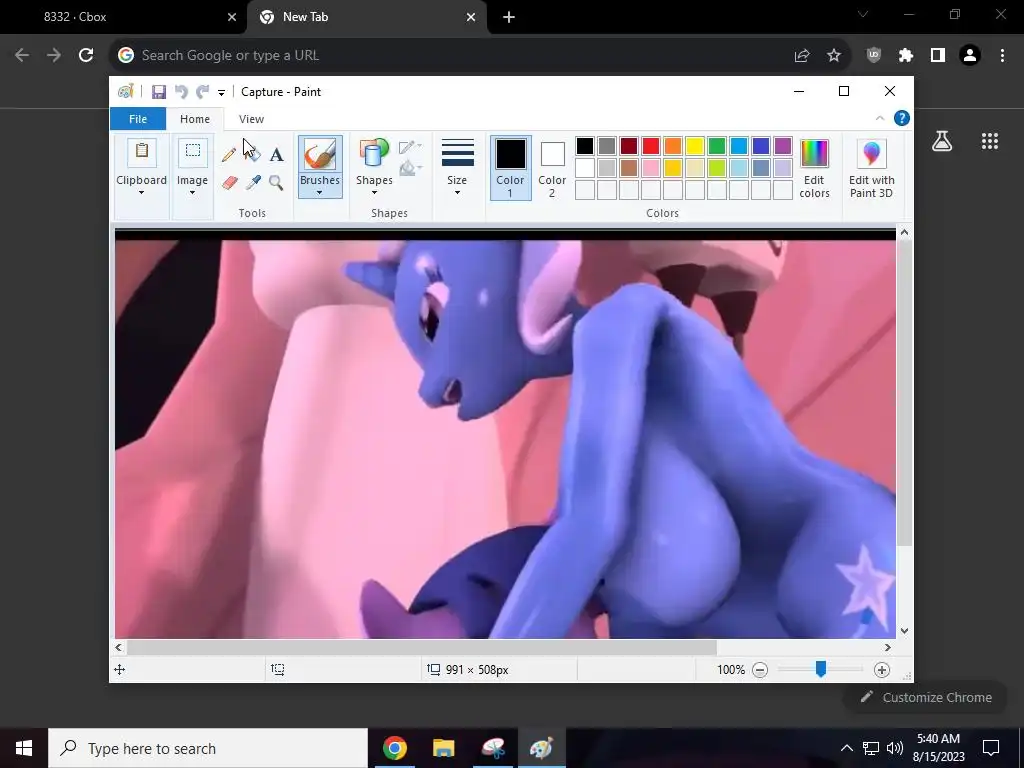Click the Select rectangle Image icon
Image resolution: width=1024 pixels, height=768 pixels.
point(193,152)
